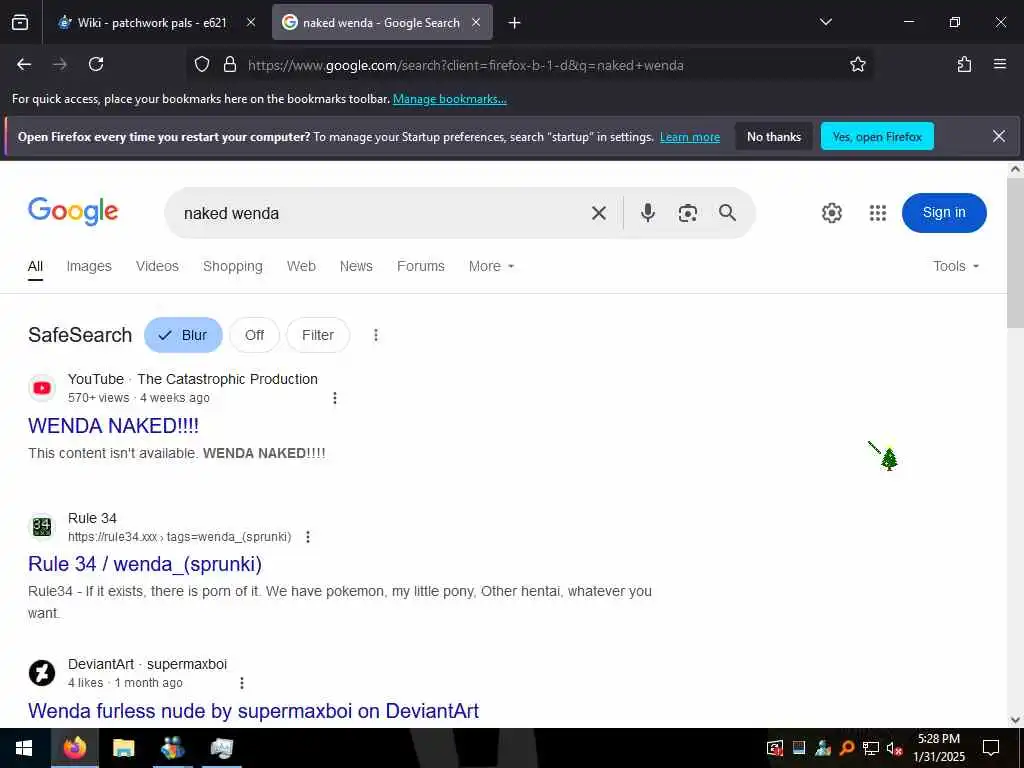Click Yes, open Firefox button

coord(877,136)
